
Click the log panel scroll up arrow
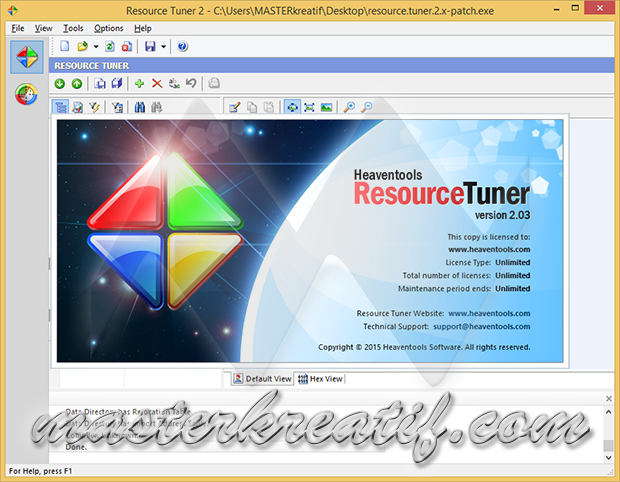(x=609, y=412)
